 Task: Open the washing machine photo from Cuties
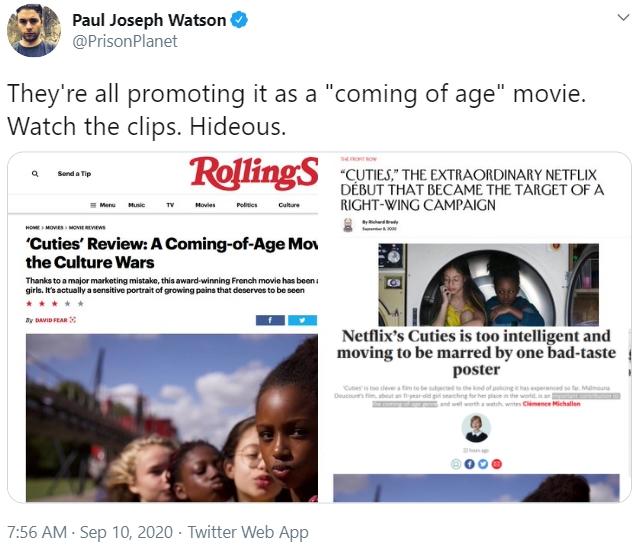tap(488, 284)
